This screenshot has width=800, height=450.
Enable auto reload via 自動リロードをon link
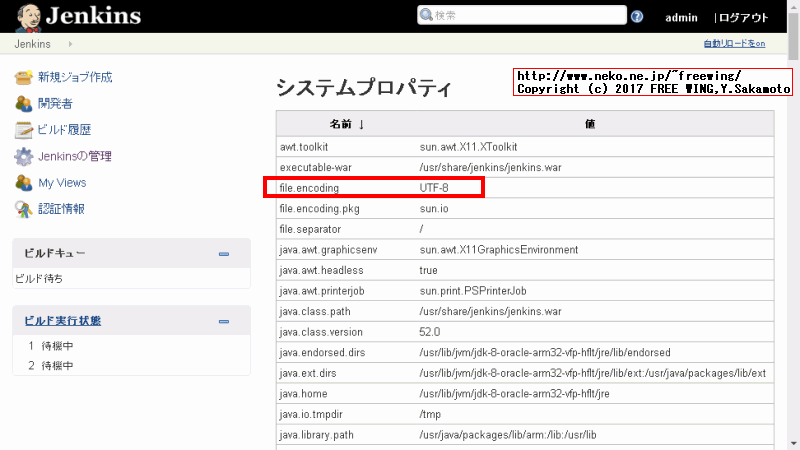(x=734, y=43)
